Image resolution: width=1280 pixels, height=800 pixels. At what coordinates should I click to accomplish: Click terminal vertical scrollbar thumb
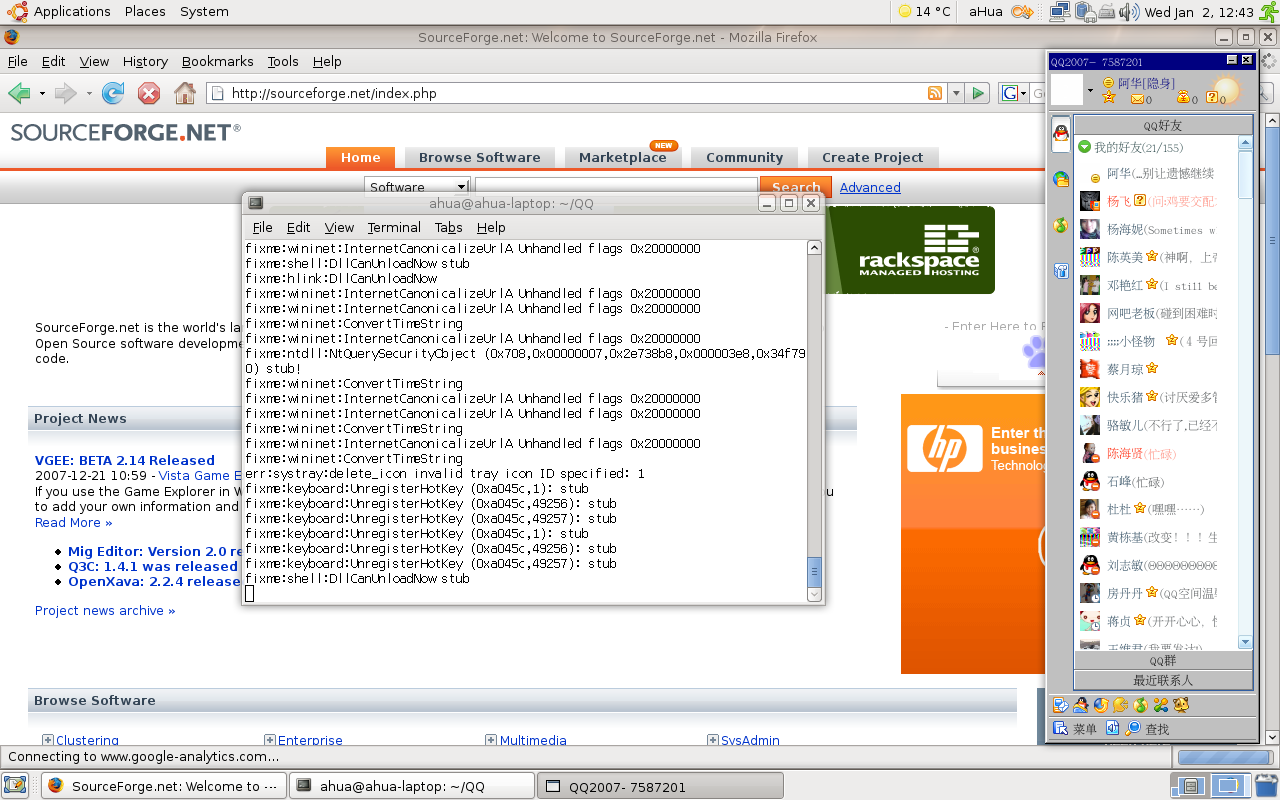click(814, 573)
